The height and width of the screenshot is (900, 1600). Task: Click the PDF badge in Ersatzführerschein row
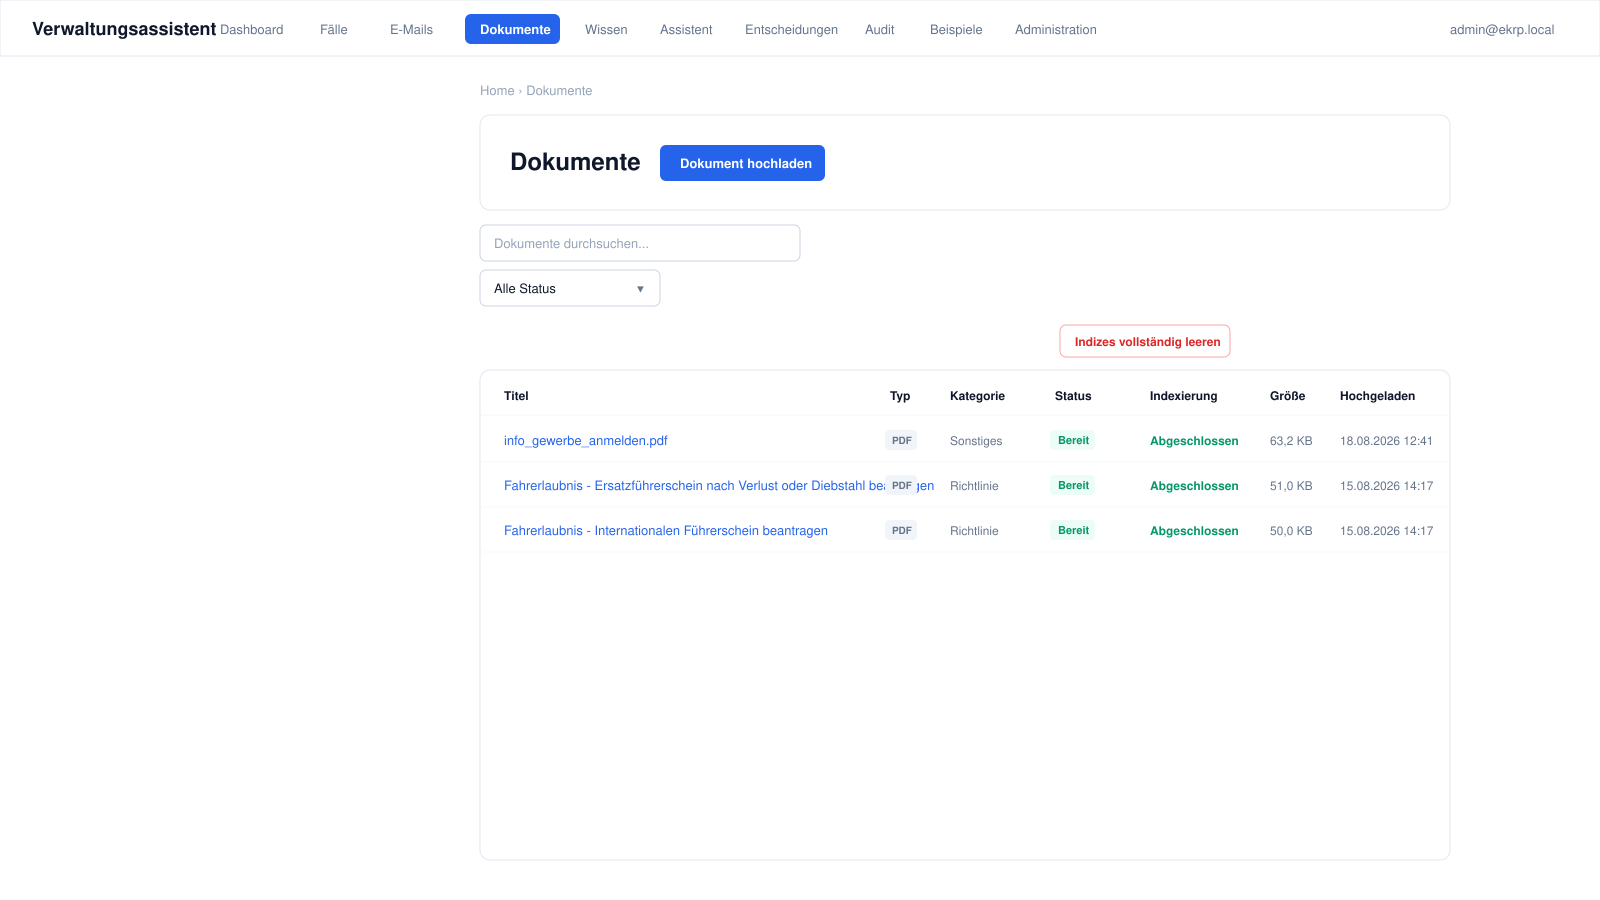(x=901, y=486)
